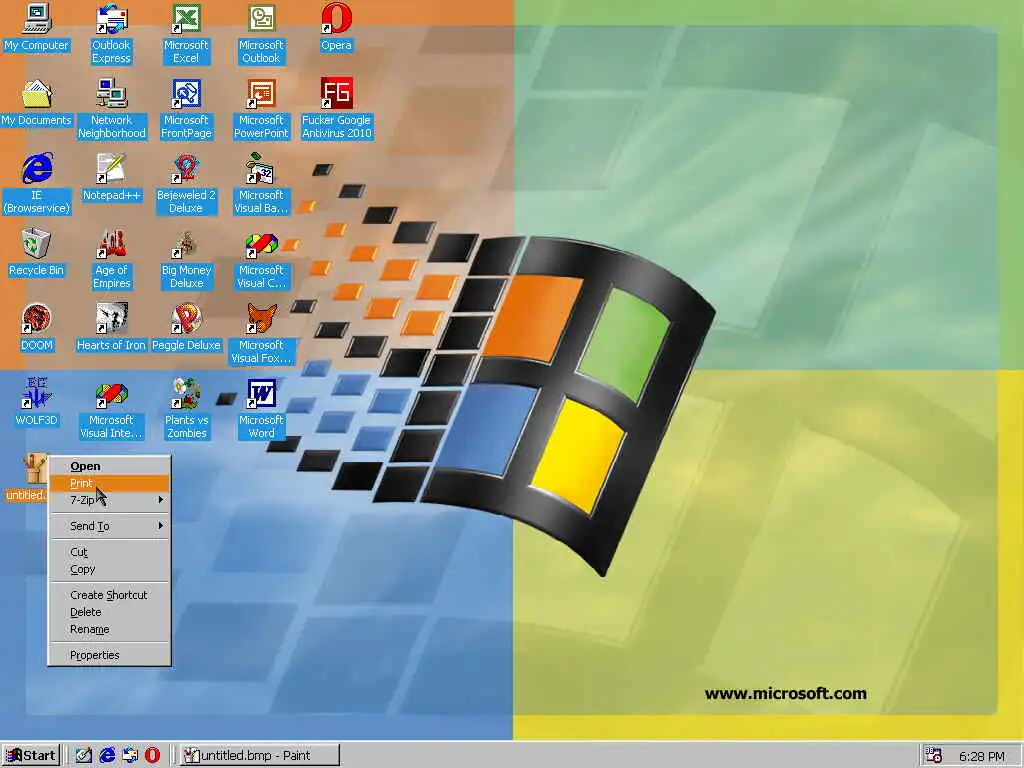The height and width of the screenshot is (768, 1024).
Task: Choose Rename in the context menu
Action: [x=110, y=630]
